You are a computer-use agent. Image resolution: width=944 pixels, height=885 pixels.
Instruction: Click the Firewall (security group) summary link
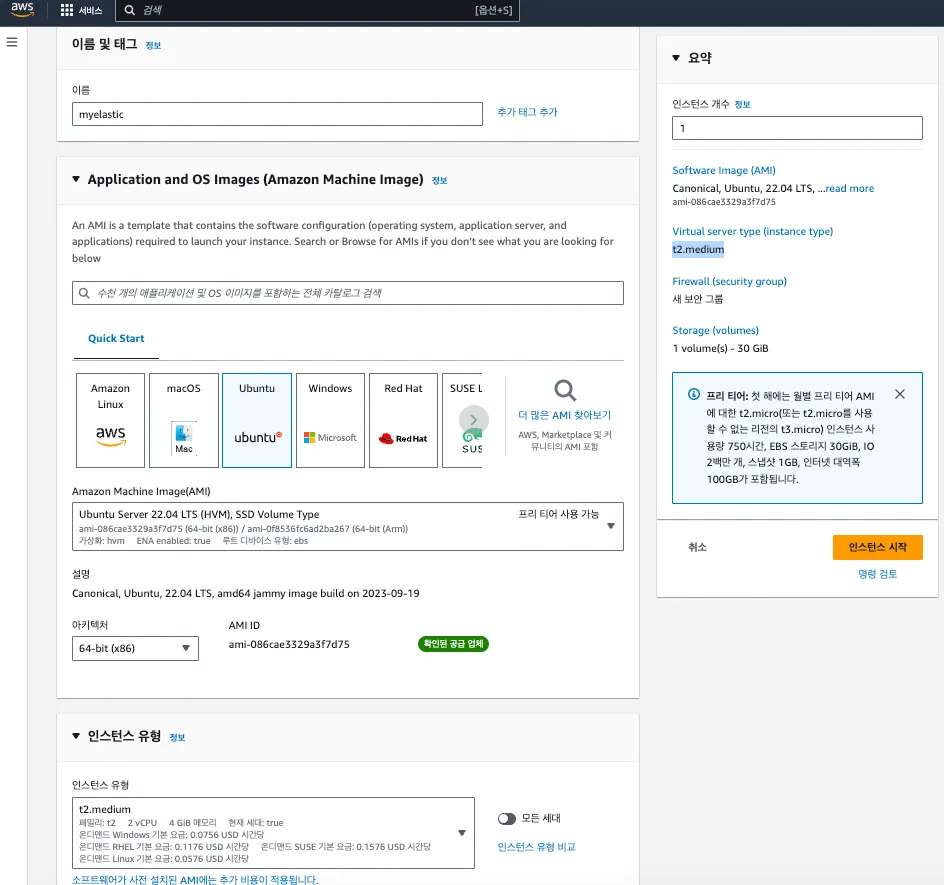(729, 281)
